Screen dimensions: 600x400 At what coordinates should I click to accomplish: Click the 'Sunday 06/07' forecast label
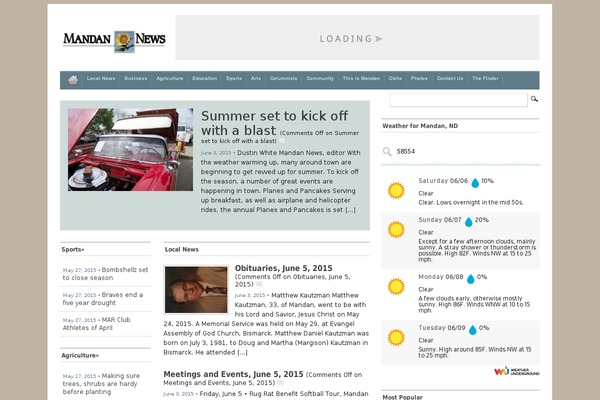click(x=440, y=220)
